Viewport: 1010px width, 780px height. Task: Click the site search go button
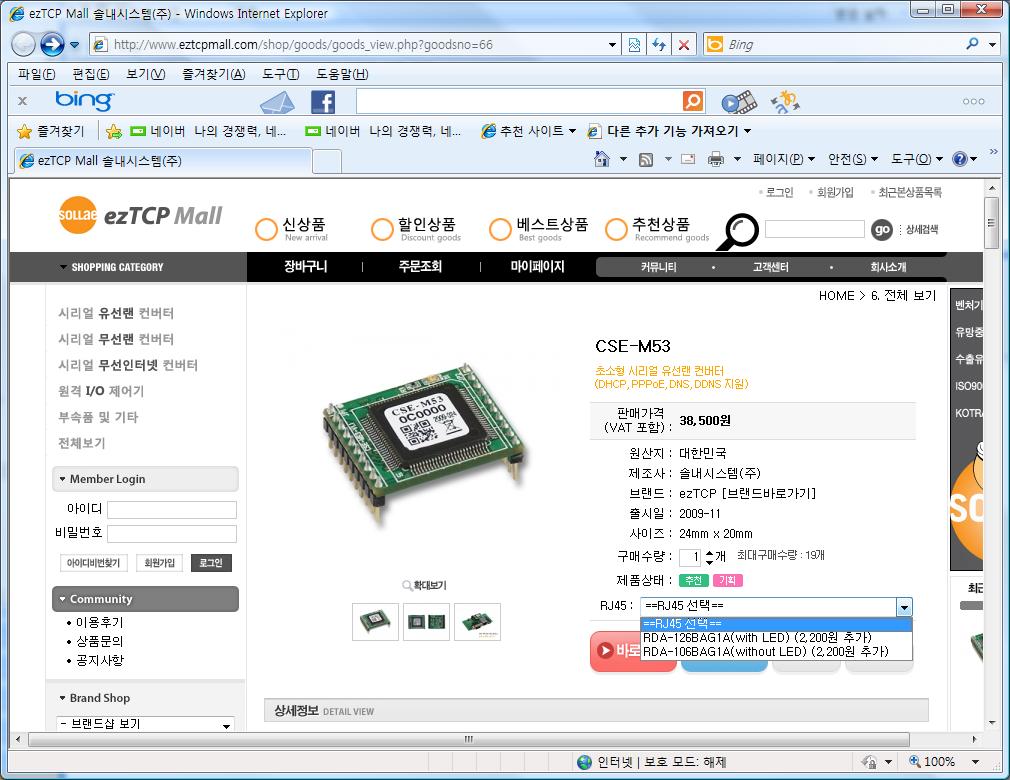(882, 229)
